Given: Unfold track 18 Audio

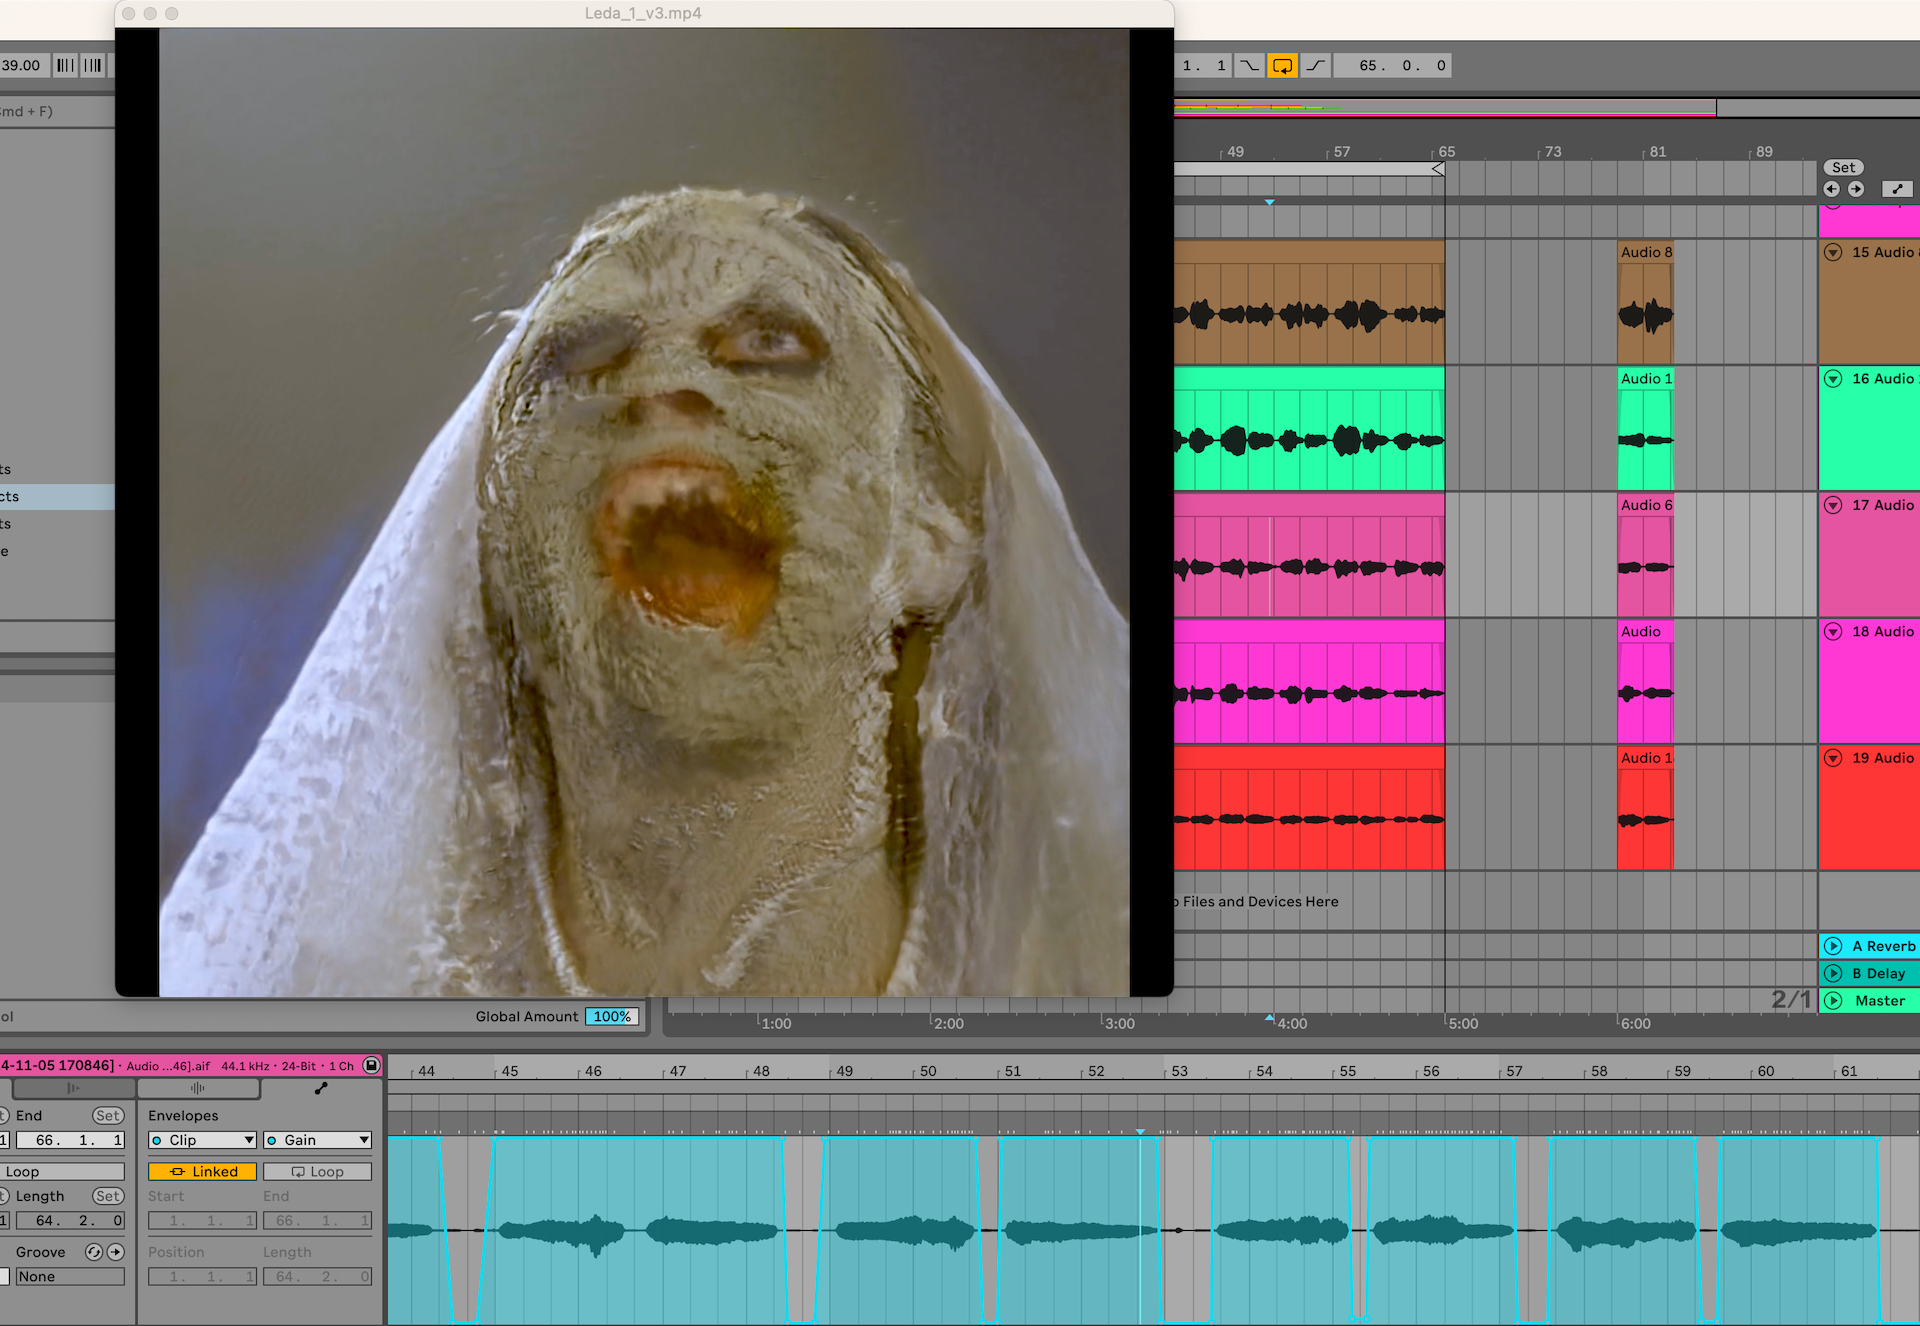Looking at the screenshot, I should coord(1833,631).
